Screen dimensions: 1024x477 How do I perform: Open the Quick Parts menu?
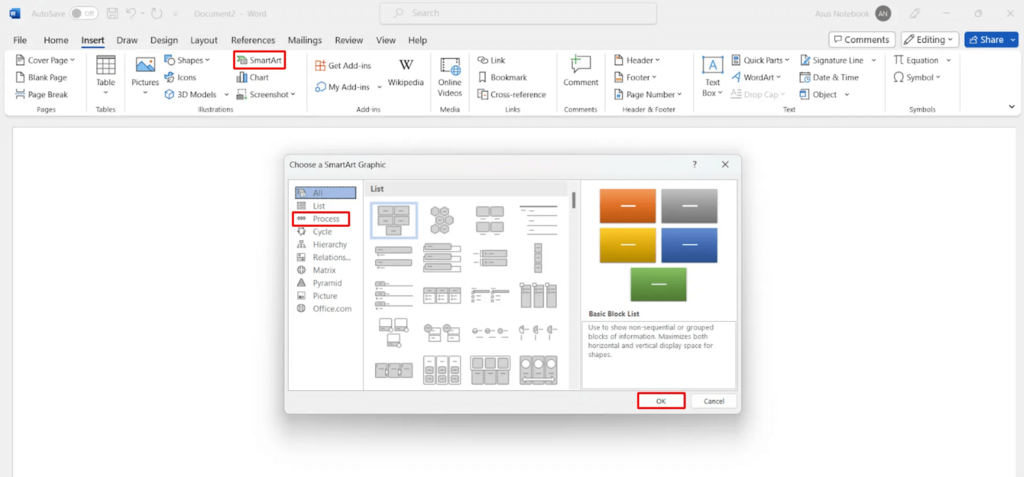[761, 60]
